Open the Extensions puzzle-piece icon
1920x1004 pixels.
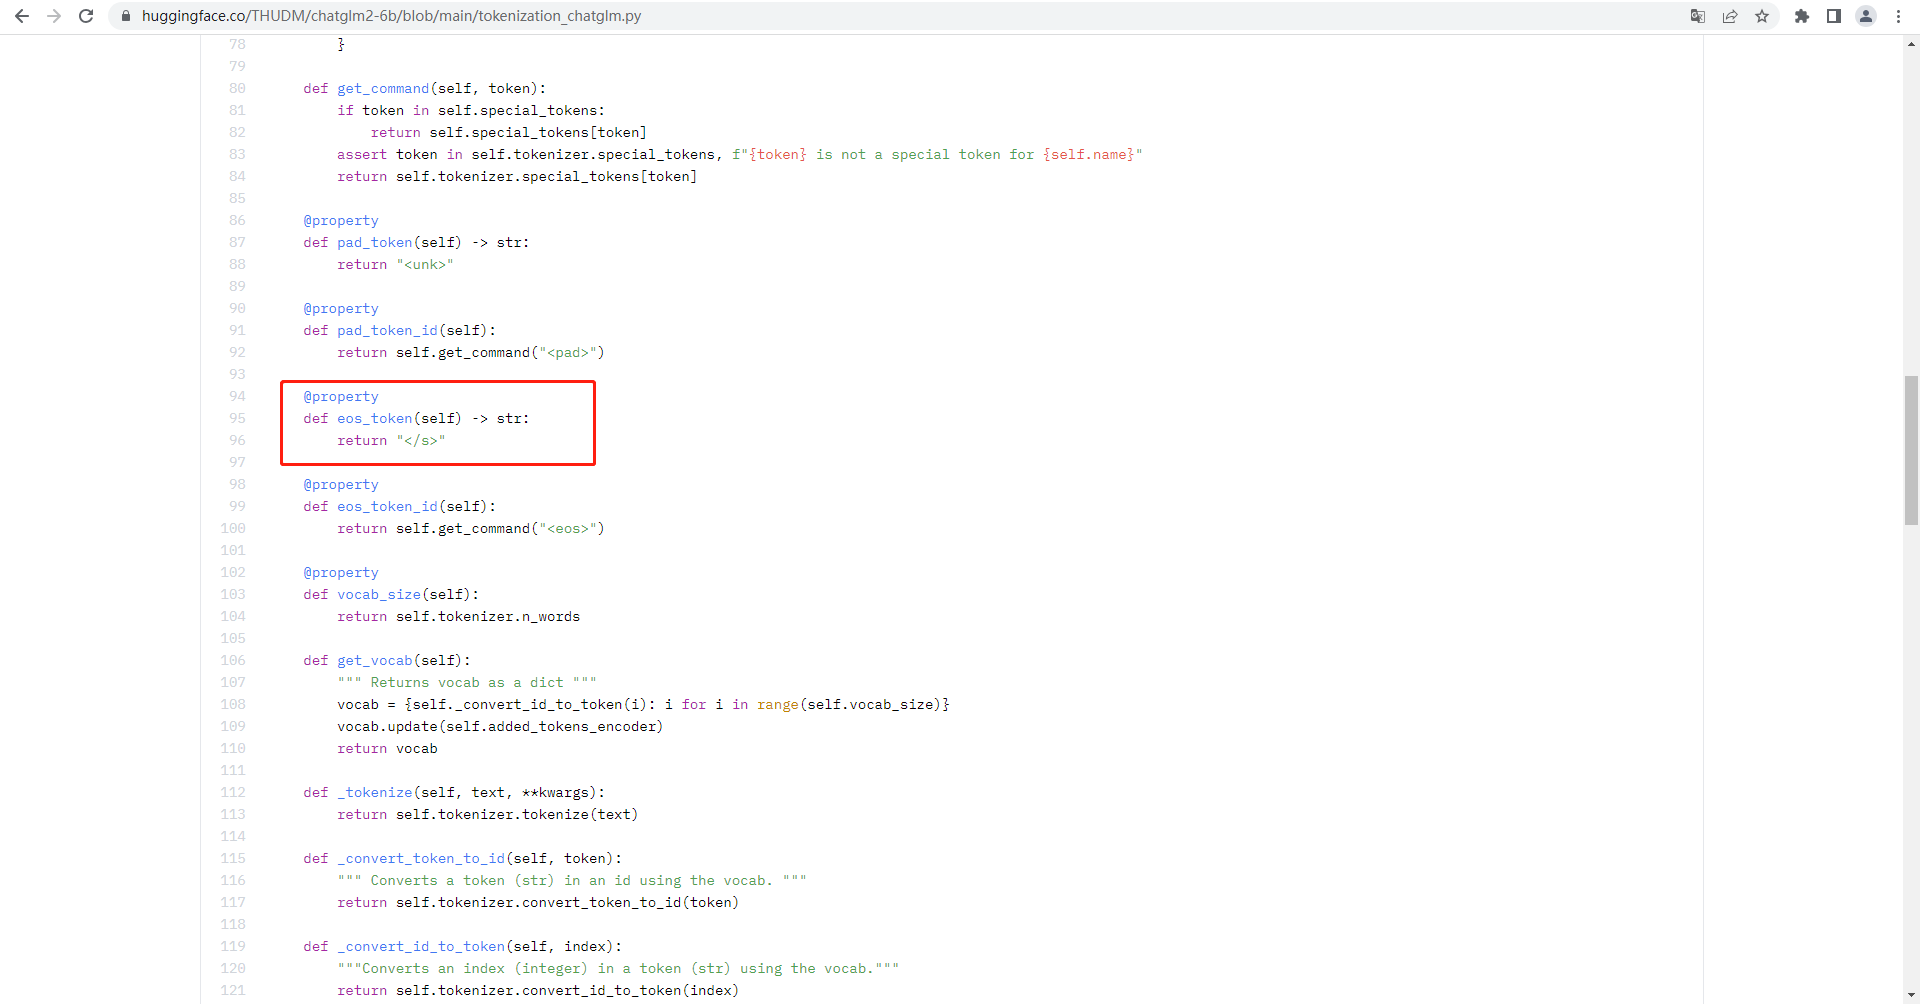1802,16
